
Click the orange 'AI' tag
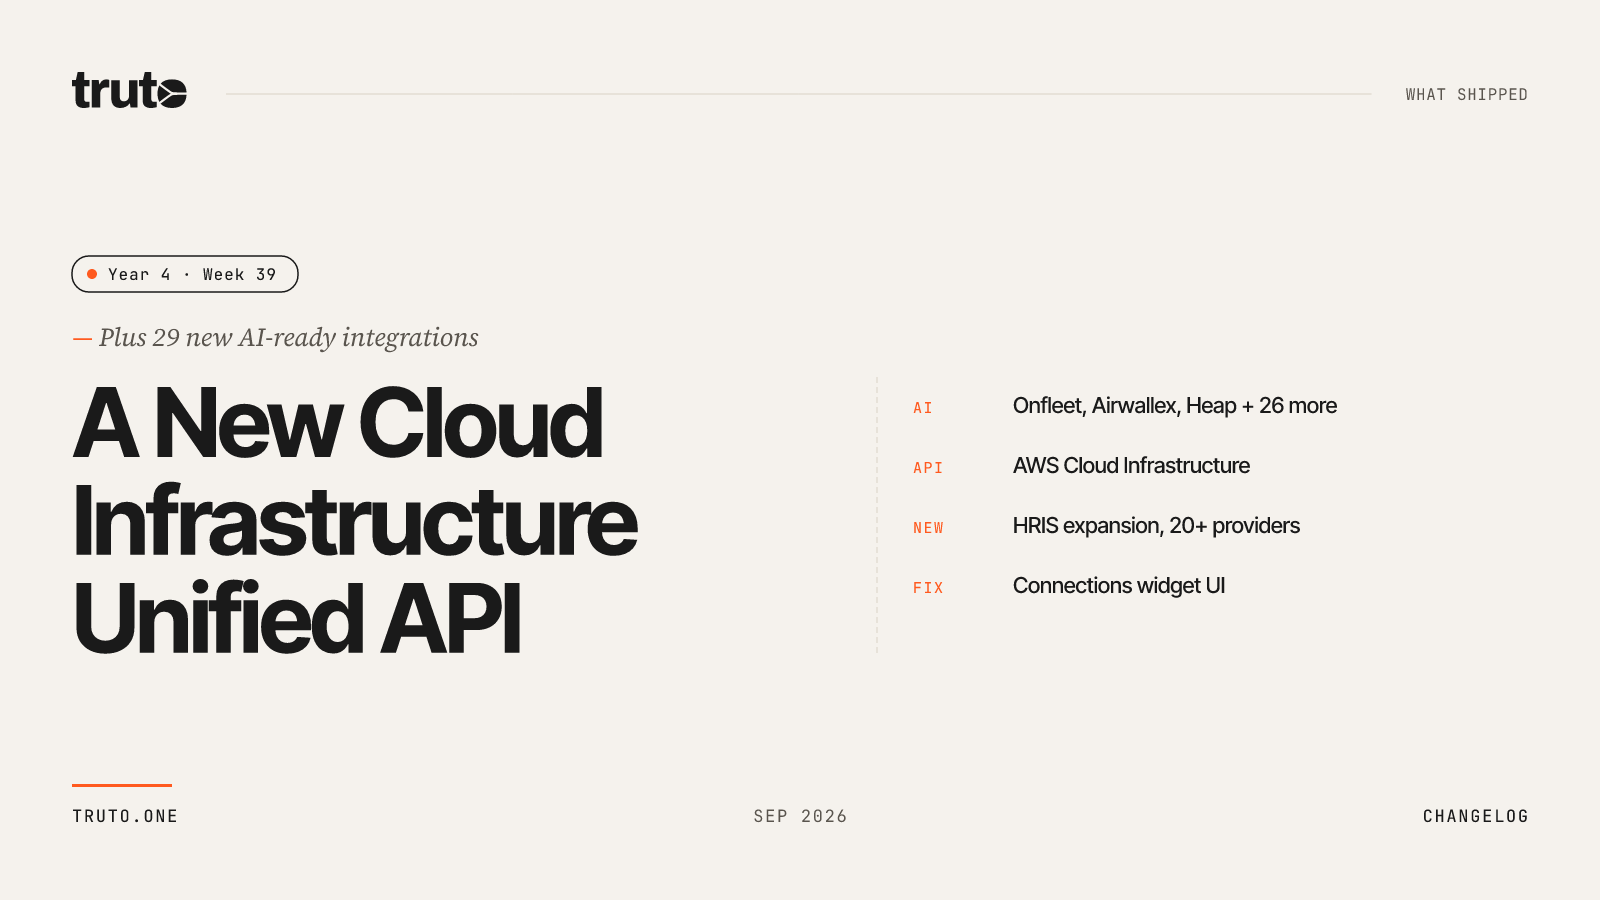click(x=922, y=408)
